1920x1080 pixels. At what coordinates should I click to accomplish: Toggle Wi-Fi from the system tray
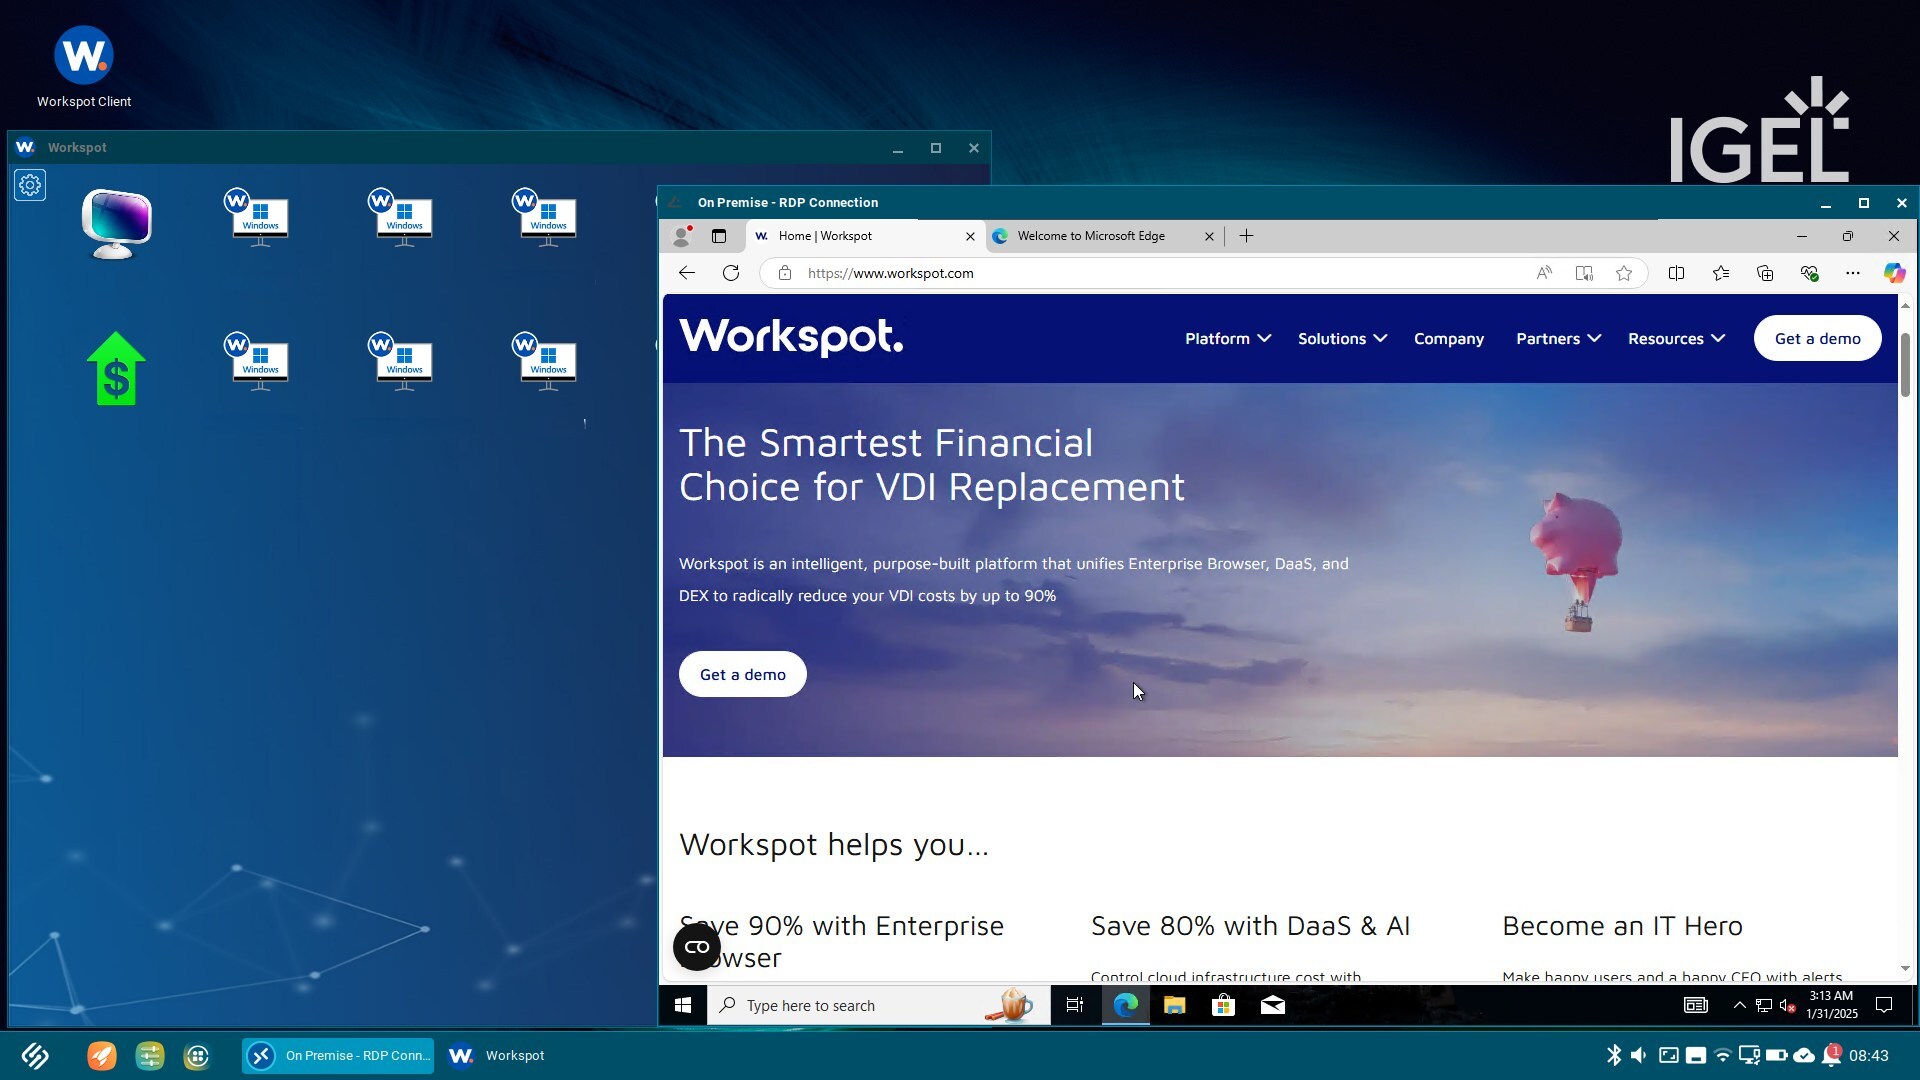1722,1055
